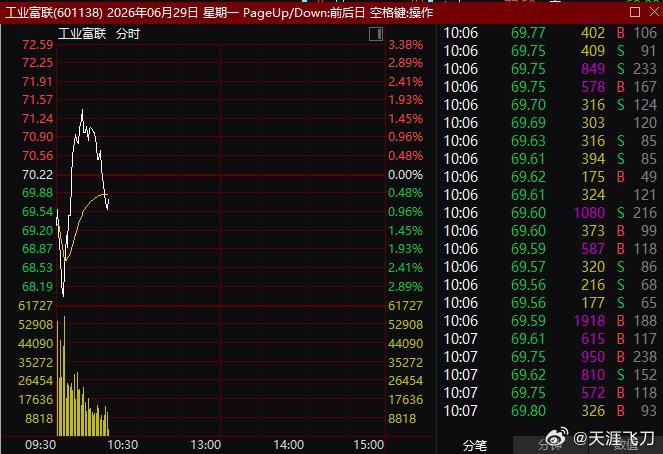Close the 工业富联 quote window
Image resolution: width=663 pixels, height=454 pixels.
654,12
